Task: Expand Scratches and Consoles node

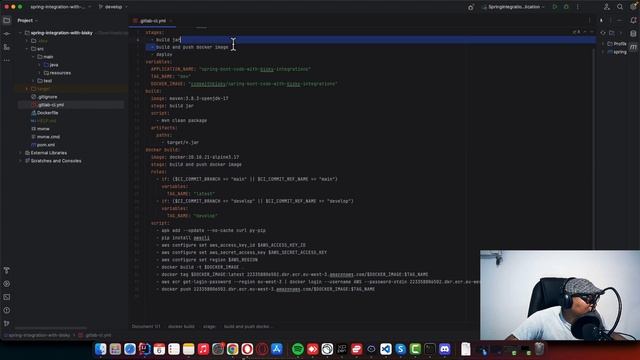Action: [20, 161]
